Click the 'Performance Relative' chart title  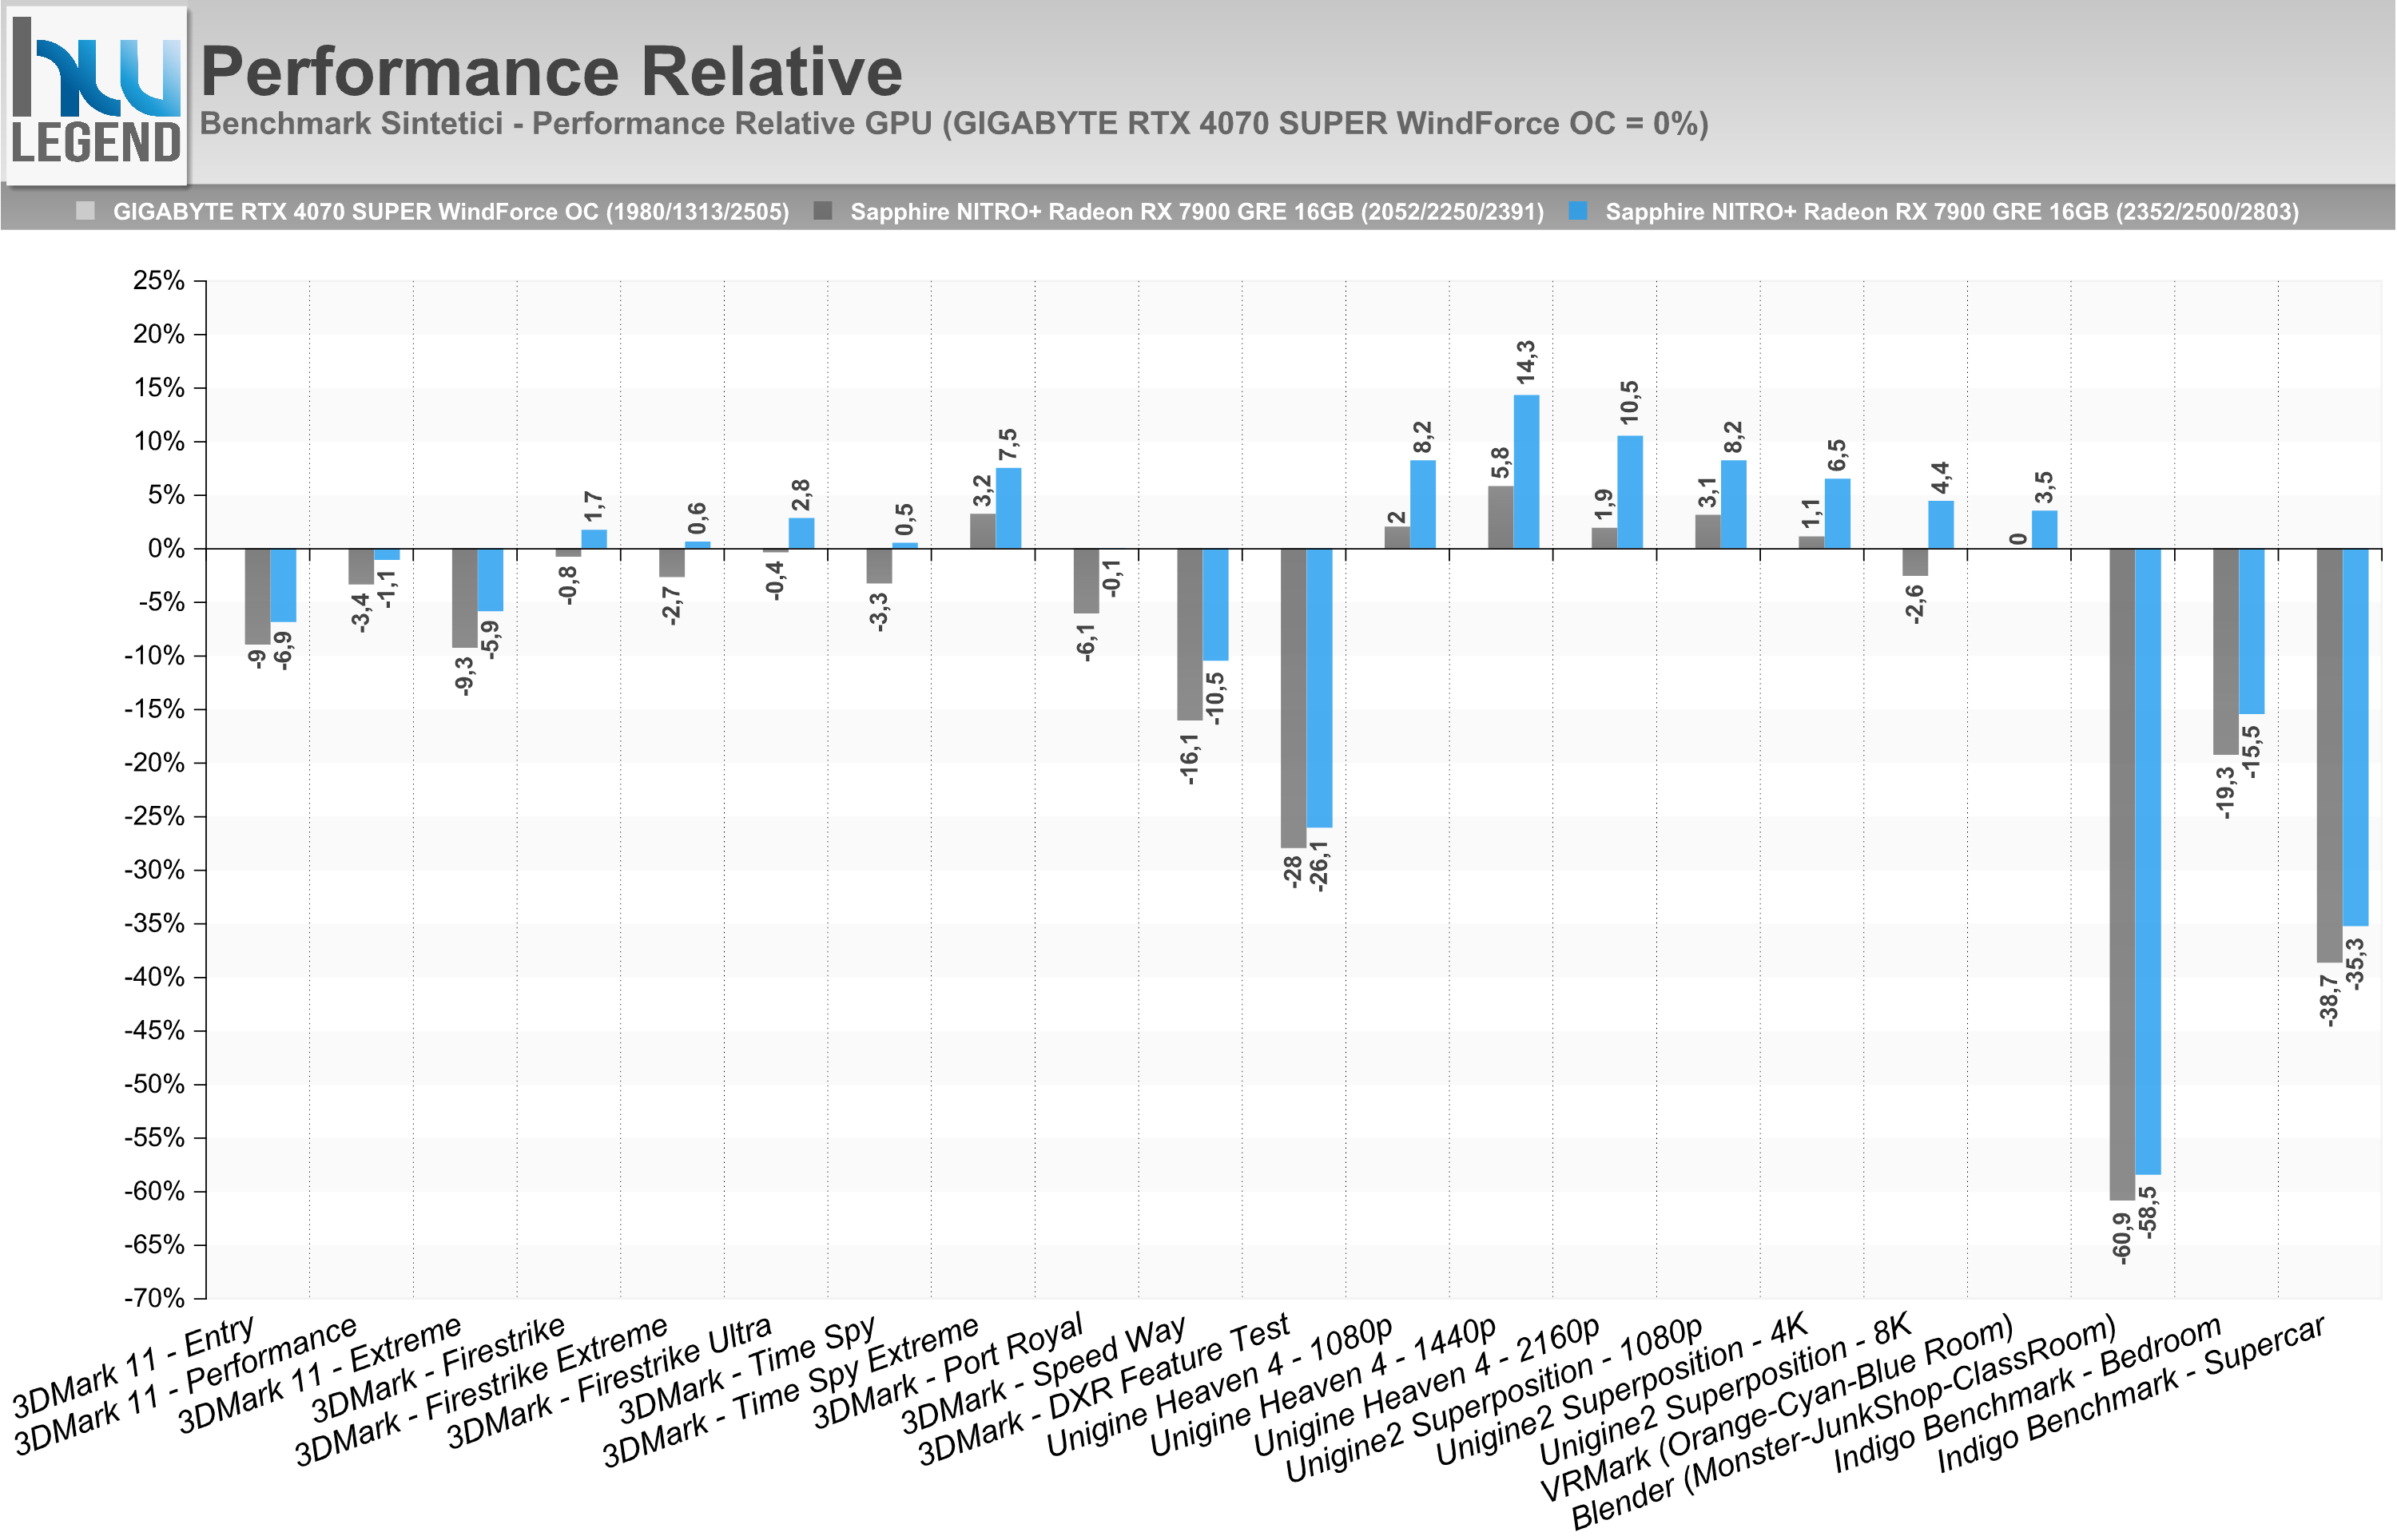click(x=551, y=72)
